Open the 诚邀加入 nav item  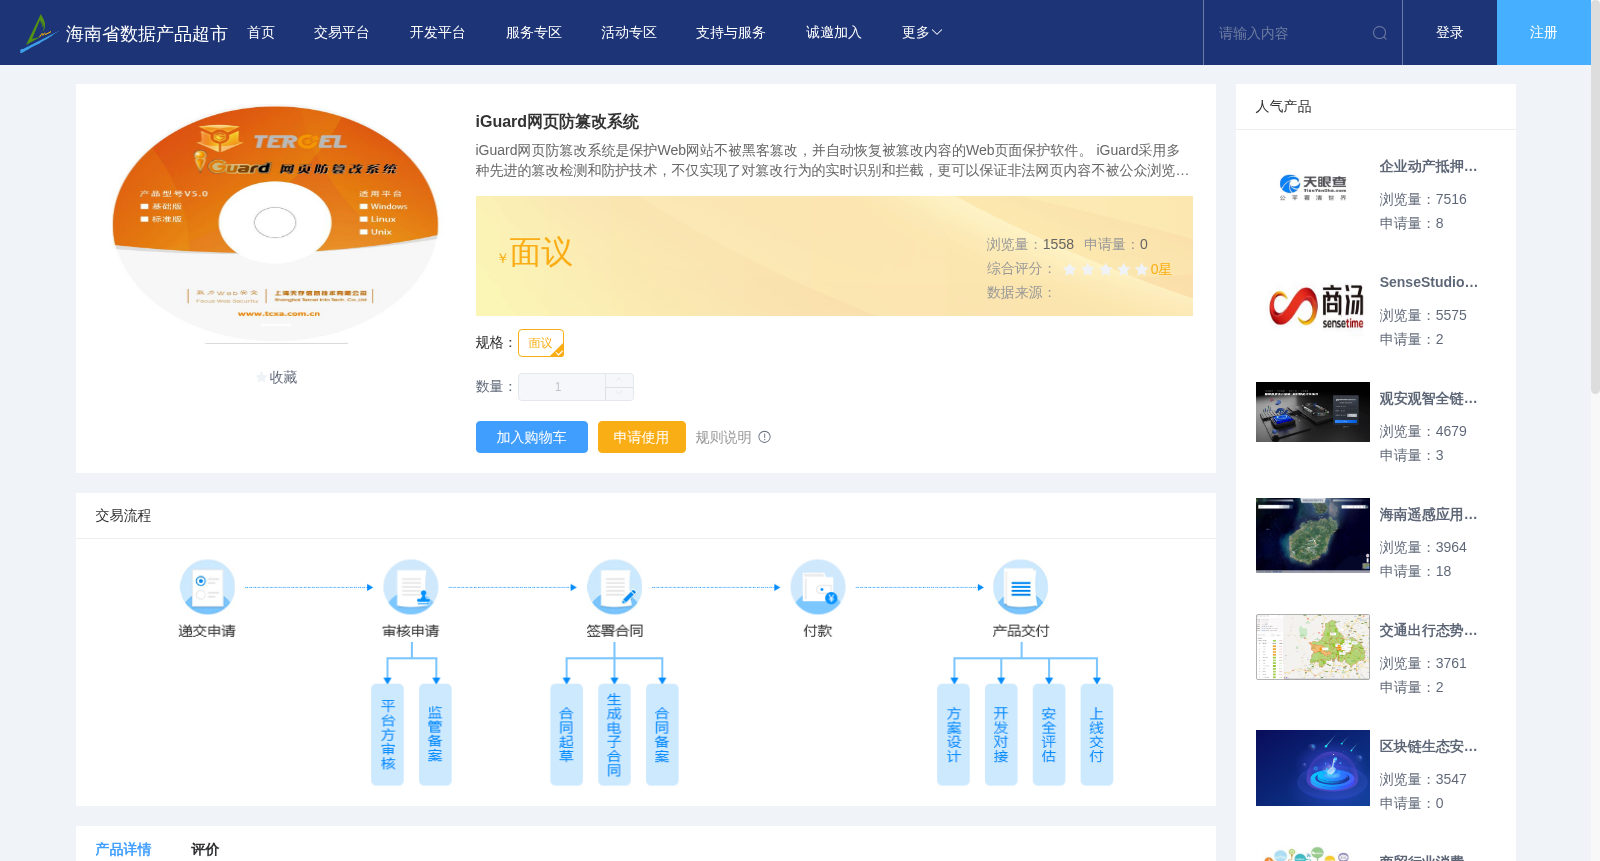pyautogui.click(x=834, y=33)
